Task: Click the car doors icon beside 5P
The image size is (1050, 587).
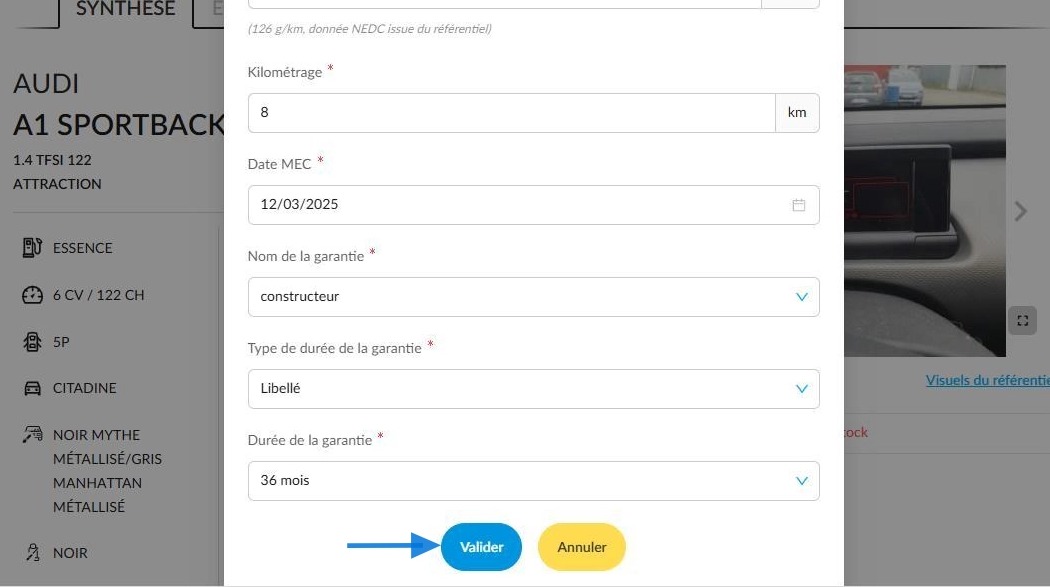Action: tap(32, 342)
